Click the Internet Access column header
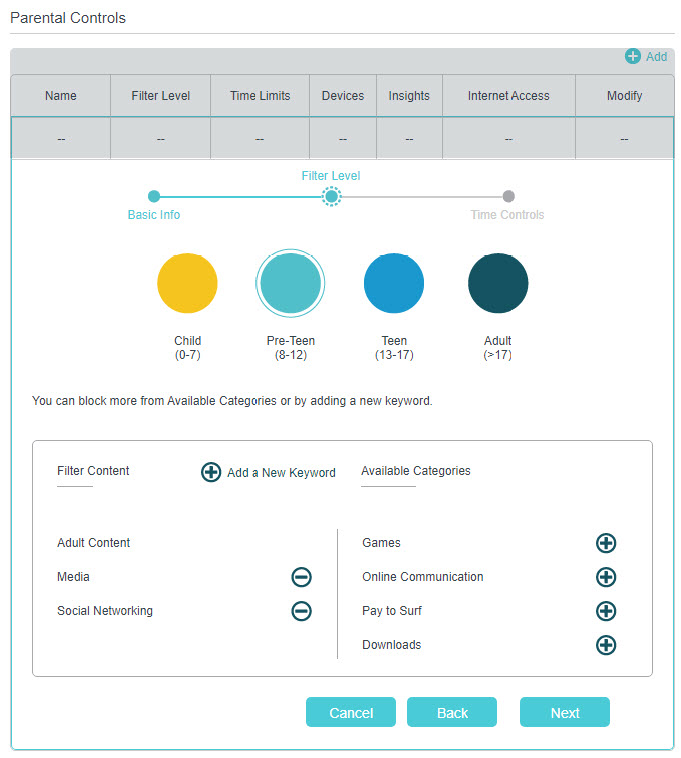Screen dimensions: 681x758 click(x=508, y=96)
